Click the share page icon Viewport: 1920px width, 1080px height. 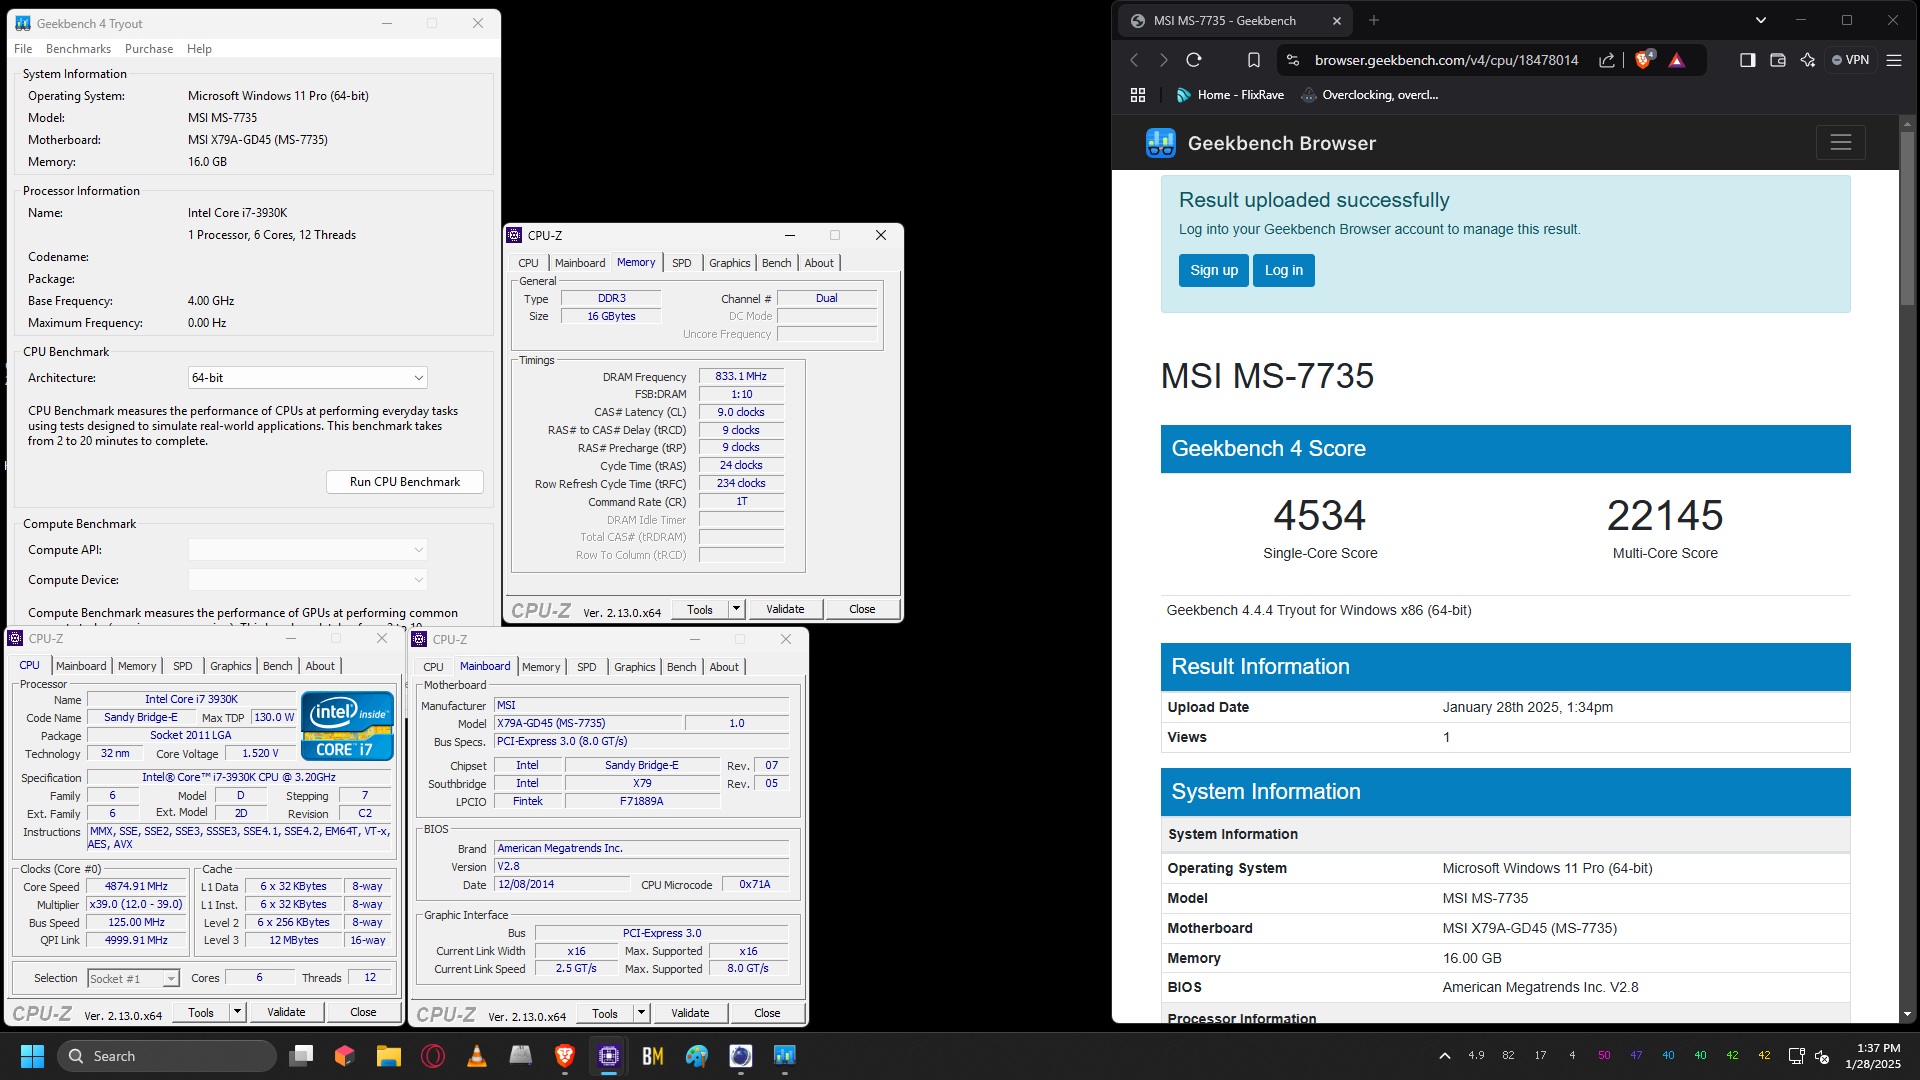pyautogui.click(x=1606, y=60)
